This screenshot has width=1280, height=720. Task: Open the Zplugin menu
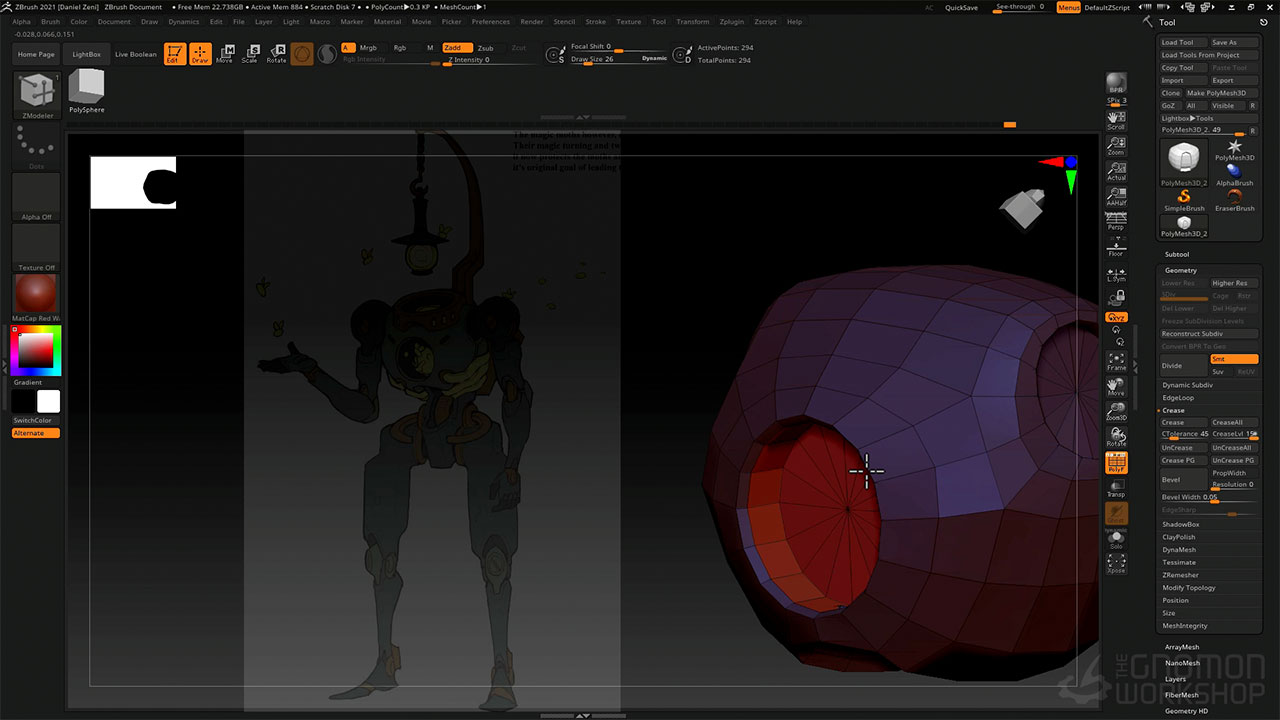[731, 21]
